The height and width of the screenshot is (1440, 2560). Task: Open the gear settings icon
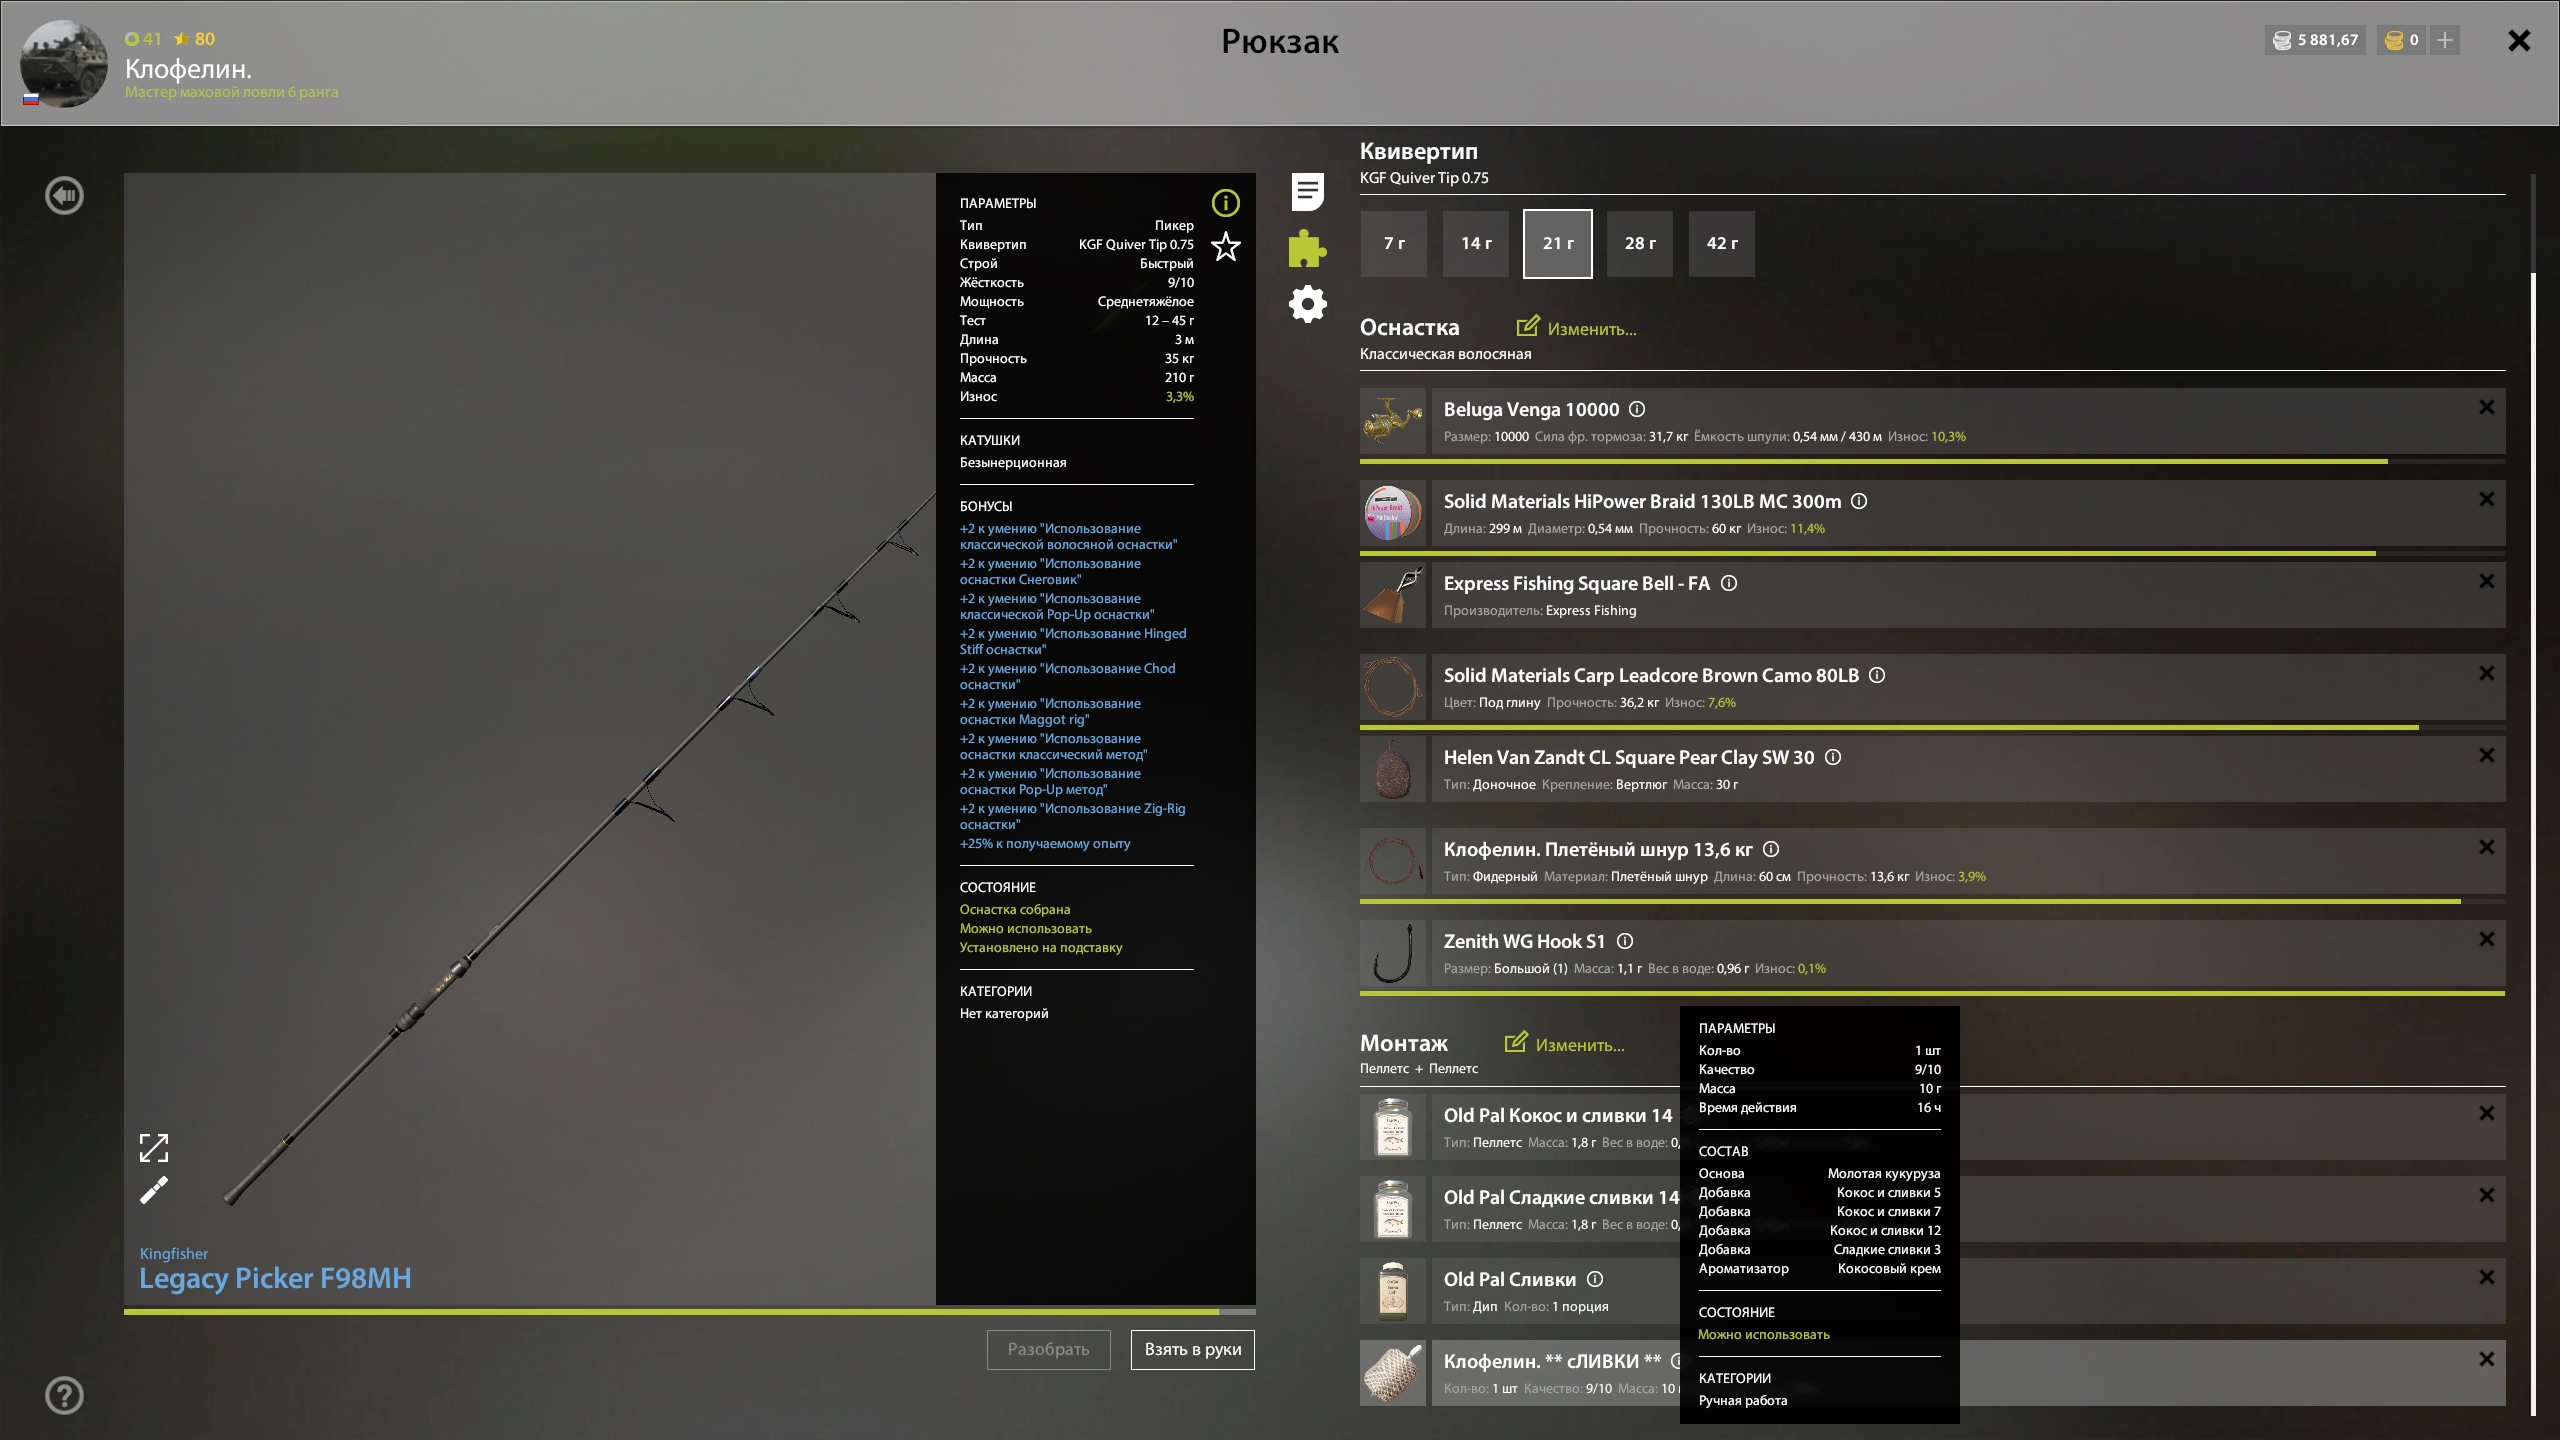[1307, 304]
